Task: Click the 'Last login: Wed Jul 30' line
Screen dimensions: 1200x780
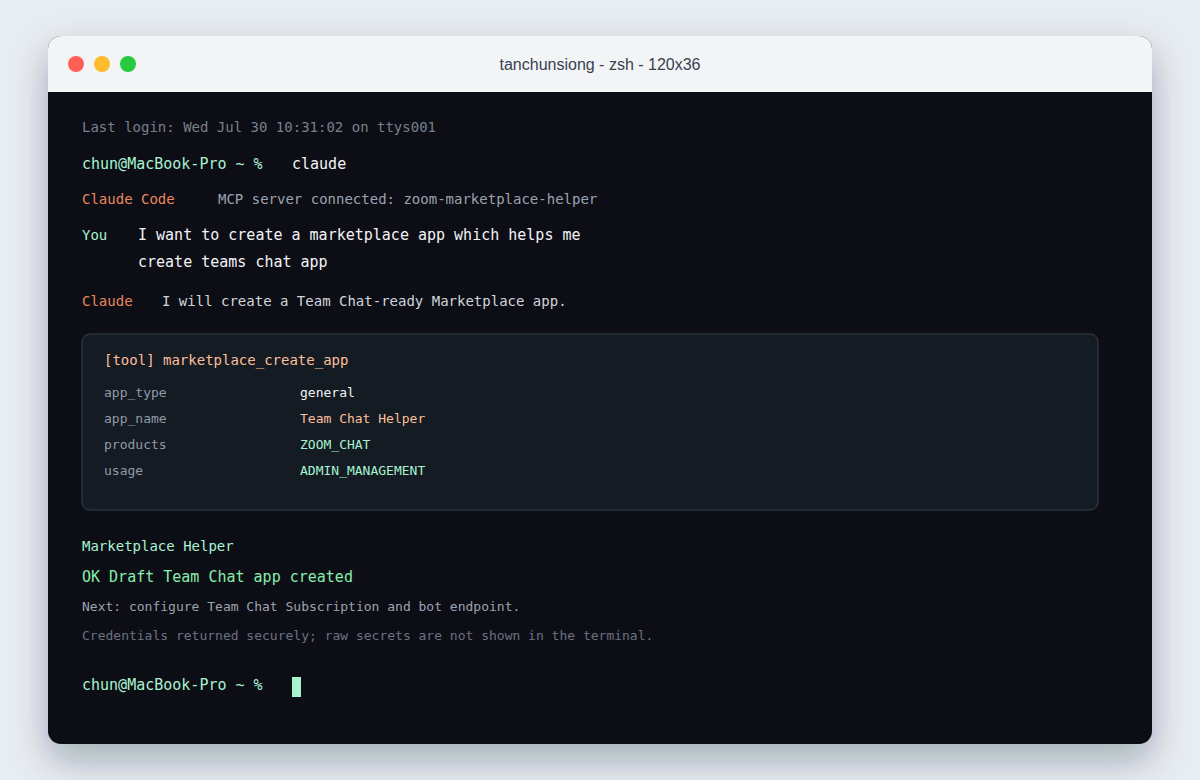Action: pos(259,127)
